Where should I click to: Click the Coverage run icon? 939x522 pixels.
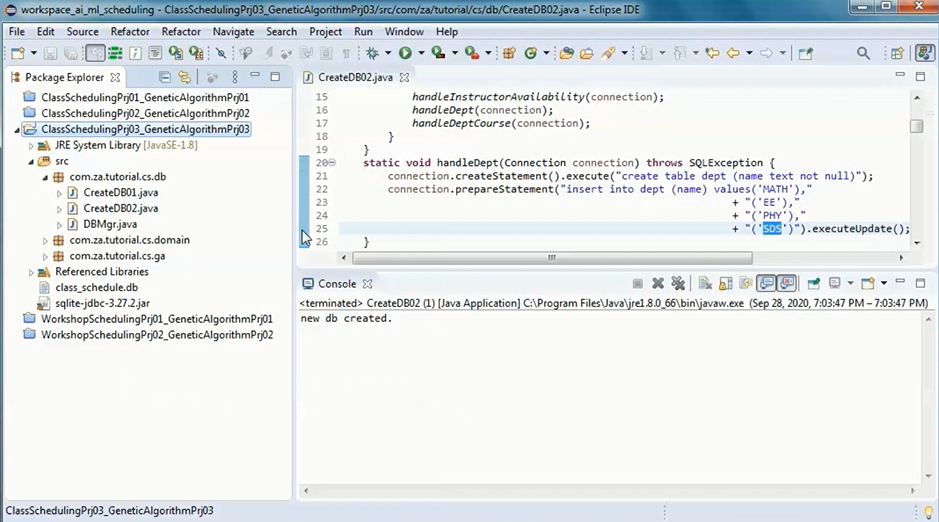tap(438, 53)
